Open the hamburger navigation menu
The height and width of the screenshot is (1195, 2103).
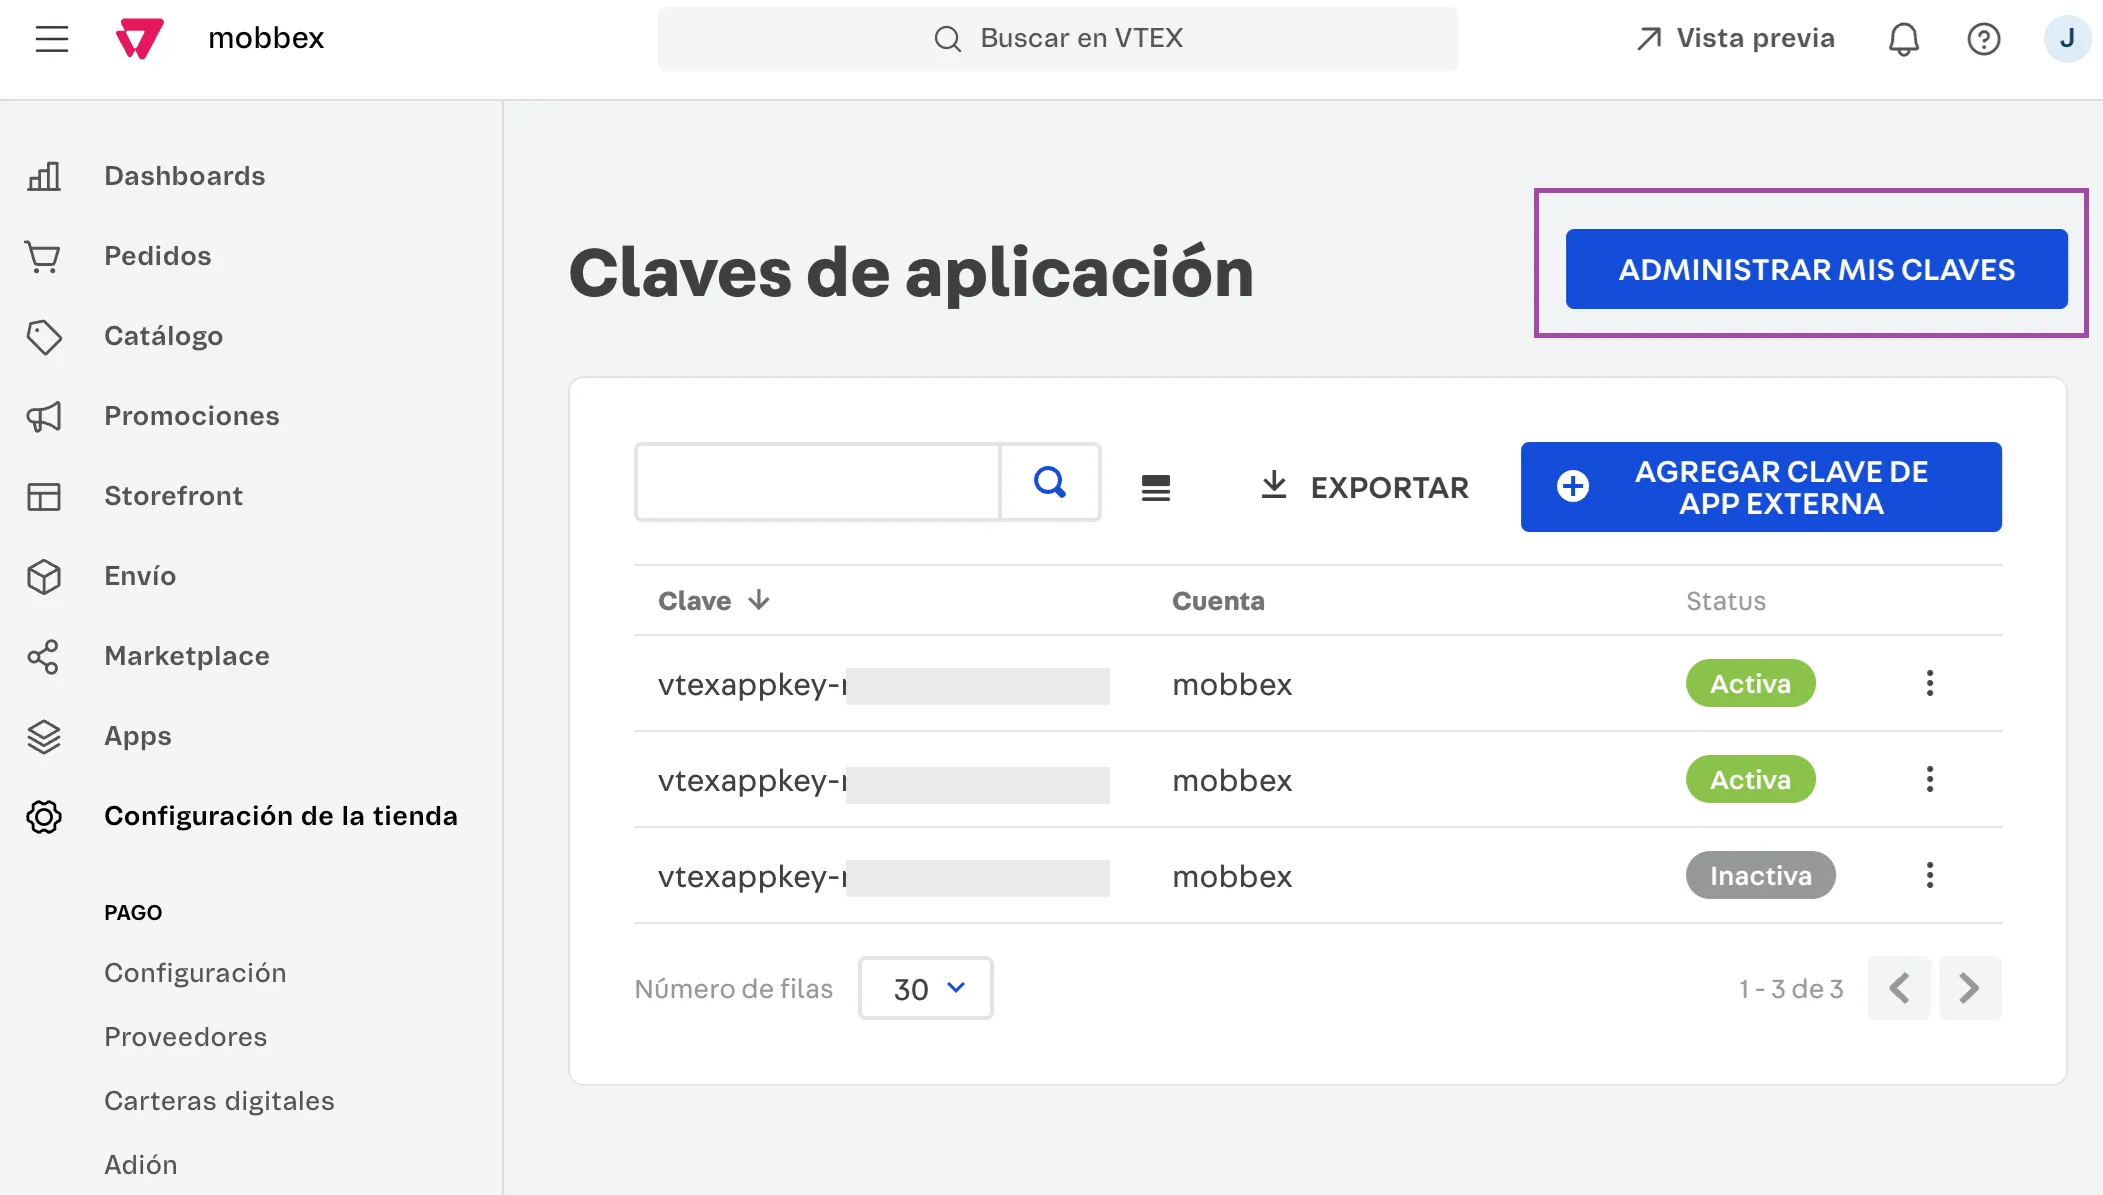[52, 39]
